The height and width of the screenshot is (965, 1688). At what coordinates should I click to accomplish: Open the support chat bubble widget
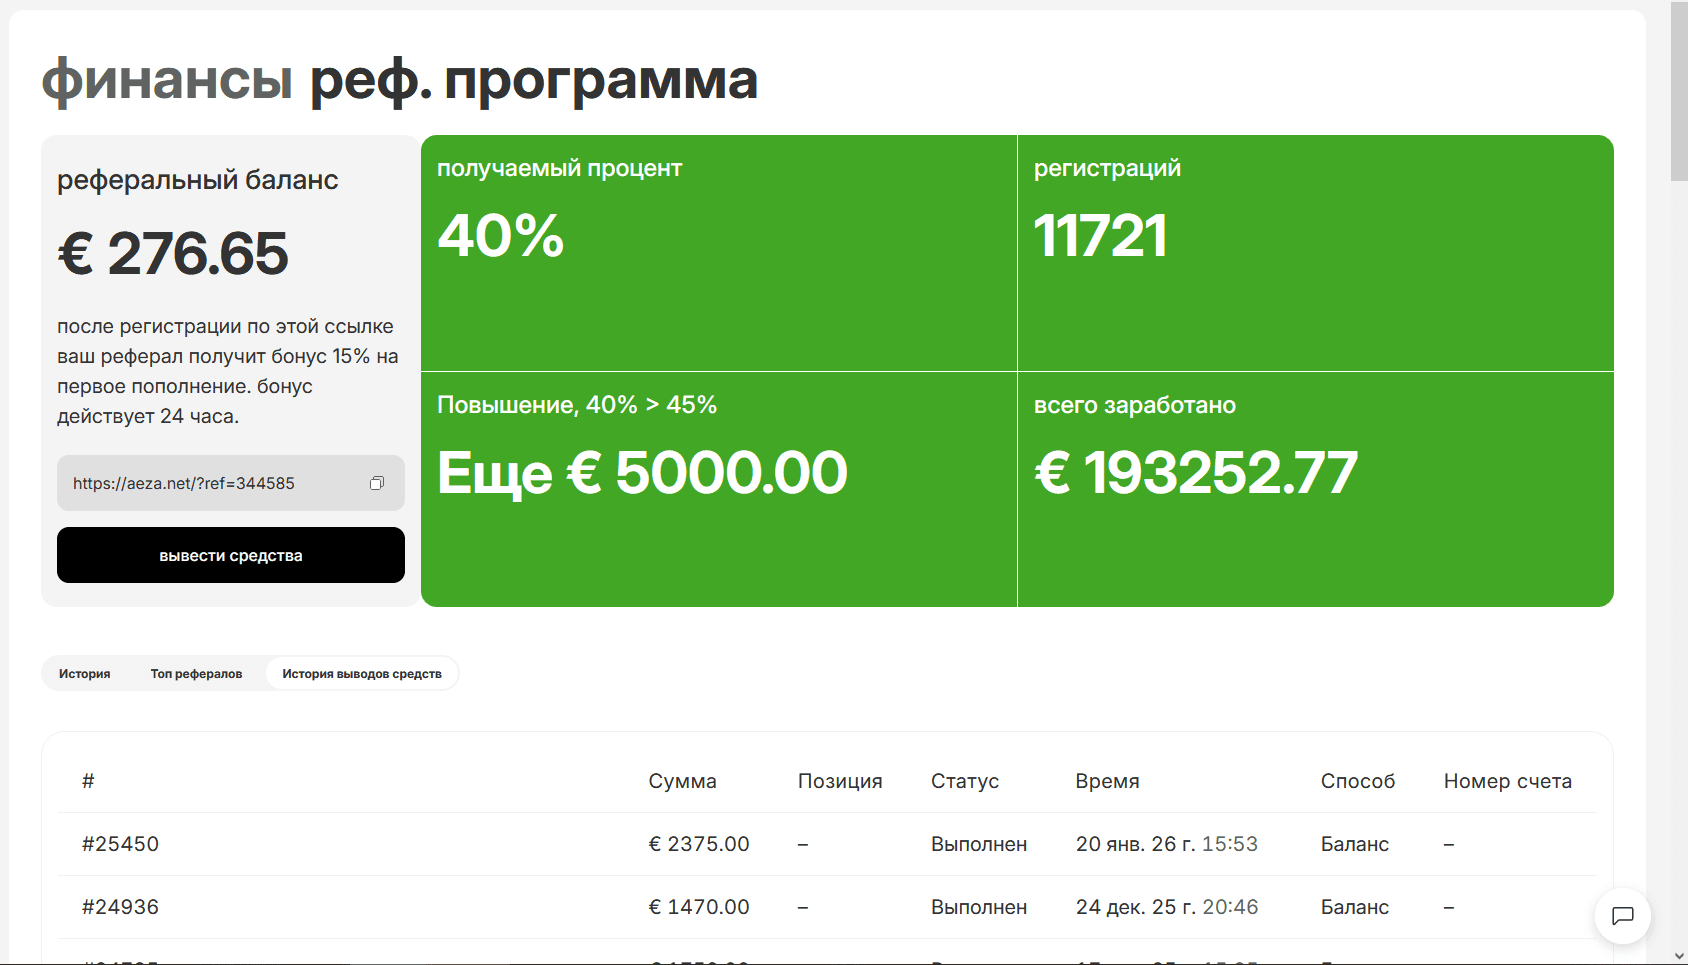tap(1622, 915)
